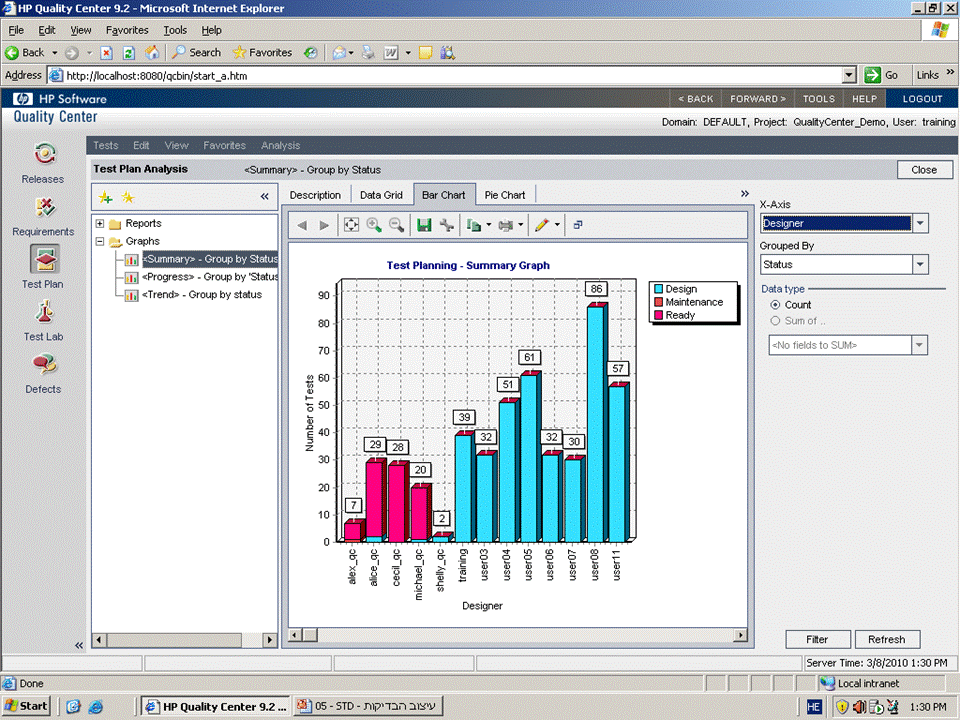
Task: Click the browser Refresh icon
Action: click(x=129, y=53)
